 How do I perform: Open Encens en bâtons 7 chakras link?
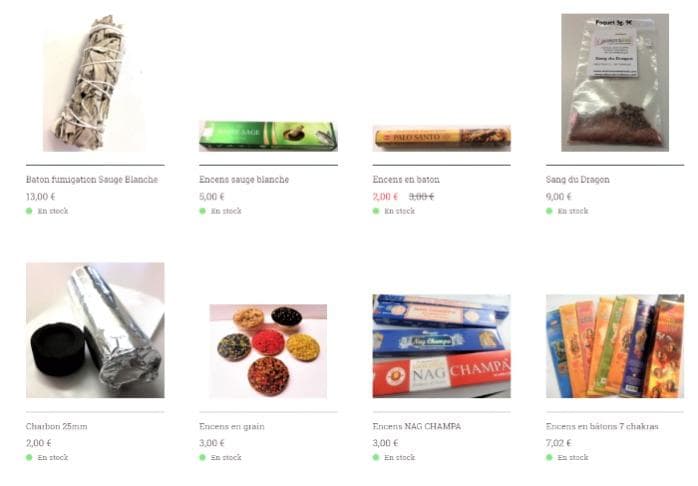(x=602, y=426)
